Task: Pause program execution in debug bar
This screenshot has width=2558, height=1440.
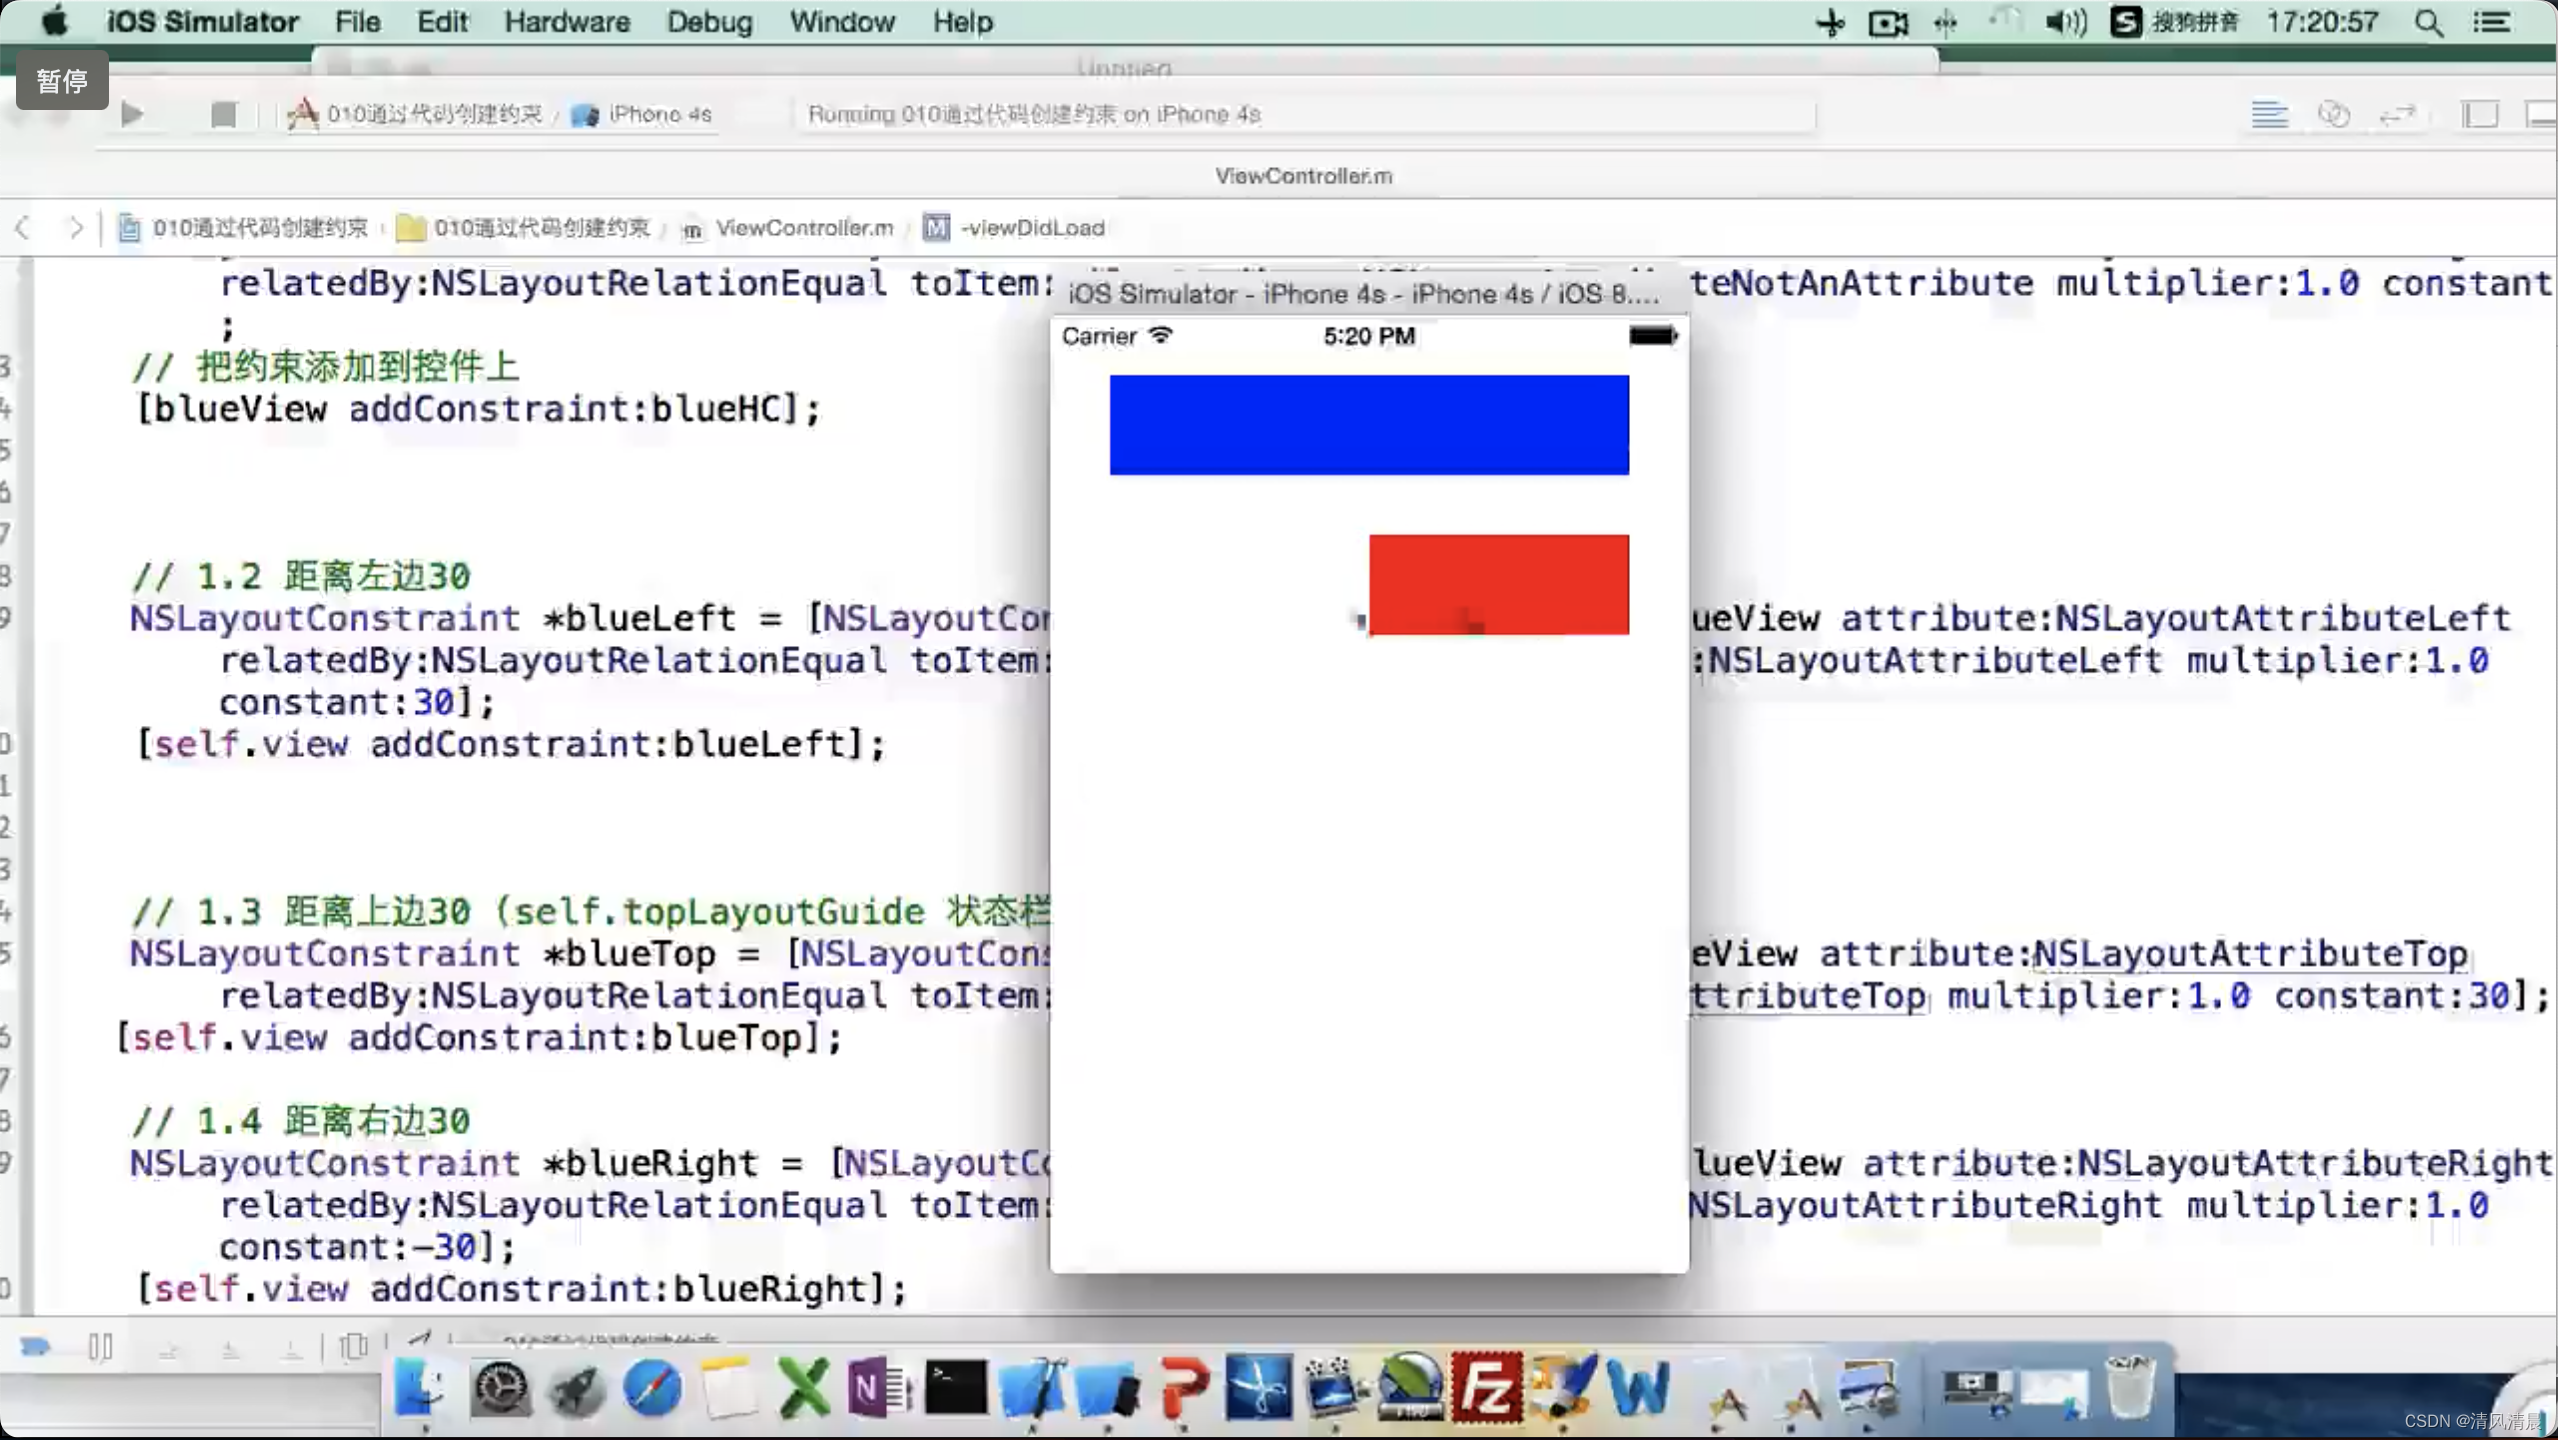Action: click(100, 1347)
